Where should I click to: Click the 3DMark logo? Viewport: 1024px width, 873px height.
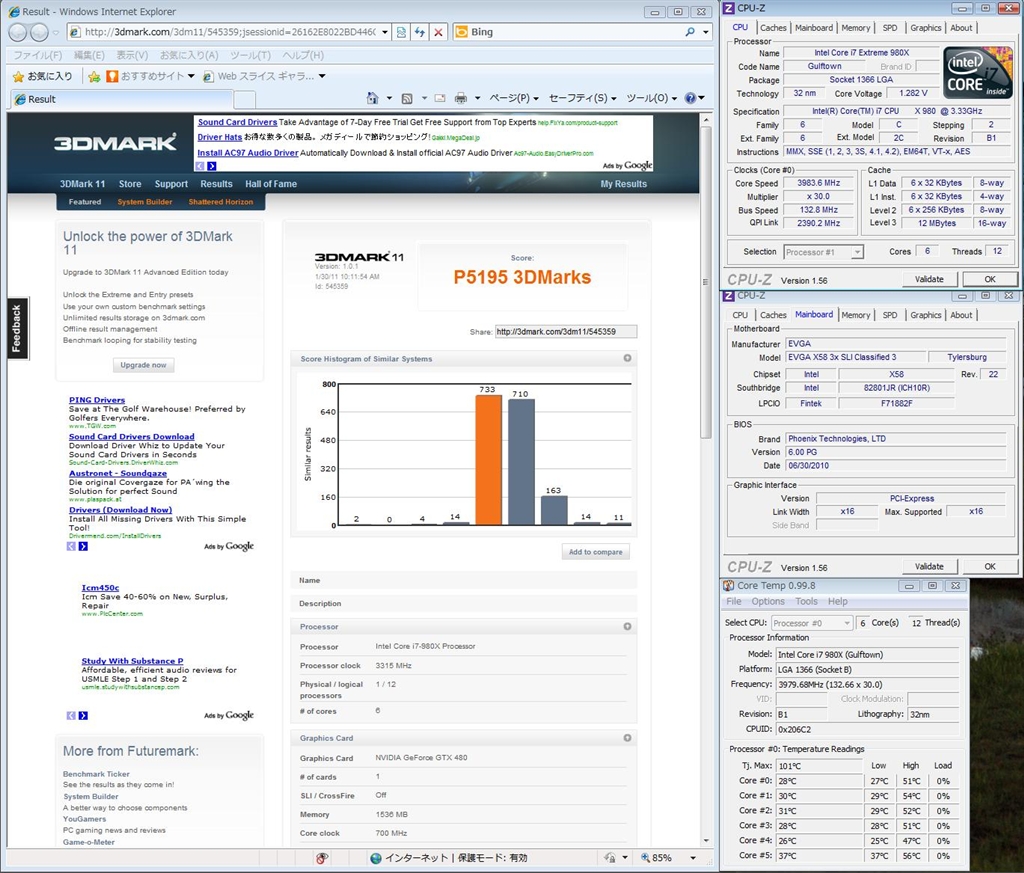(x=116, y=142)
